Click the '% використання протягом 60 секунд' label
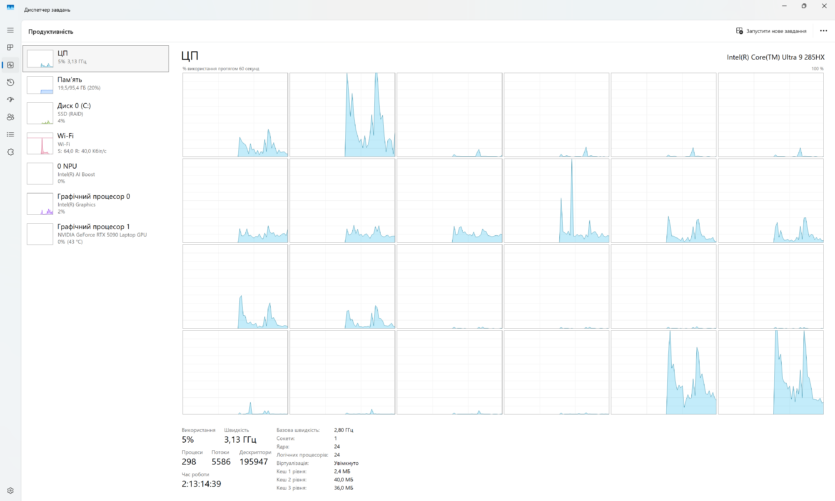This screenshot has height=501, width=835. (220, 69)
